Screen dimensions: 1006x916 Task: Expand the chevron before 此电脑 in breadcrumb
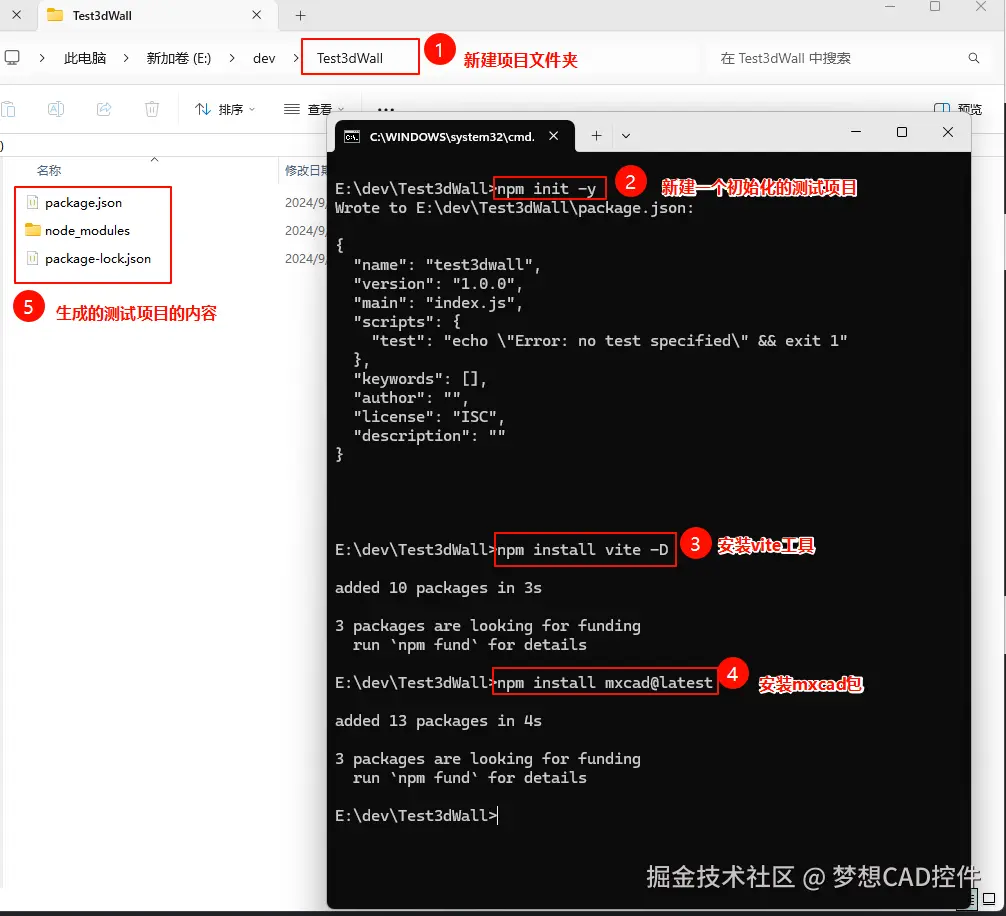(42, 58)
